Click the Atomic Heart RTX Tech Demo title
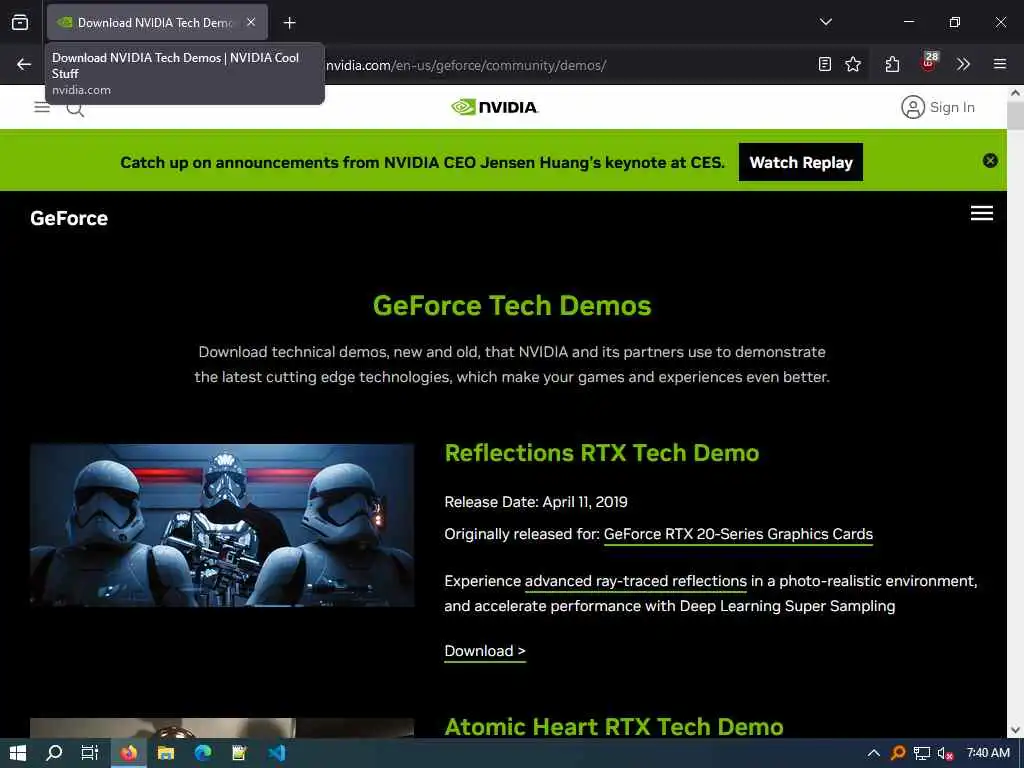 (613, 727)
